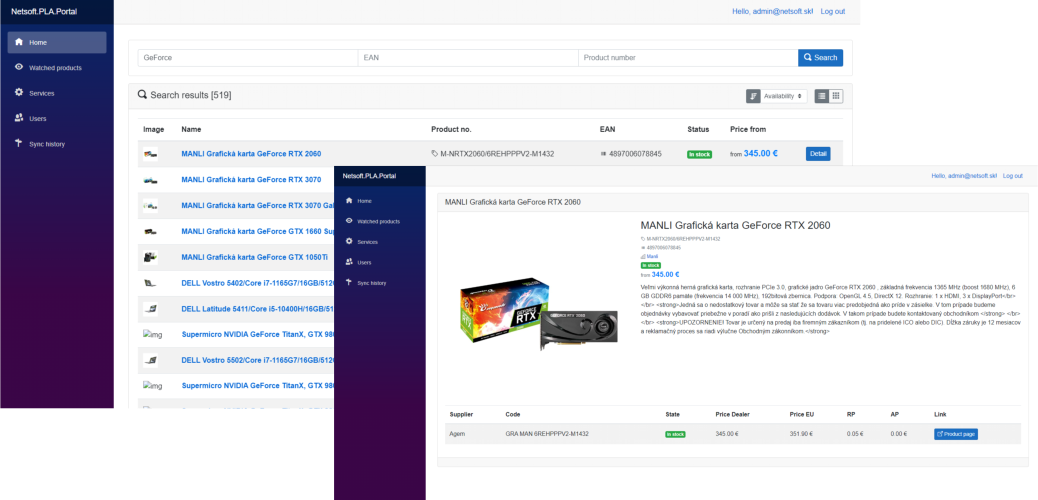Viewport: 1038px width, 500px height.
Task: Click the Price Dealer column header
Action: tap(732, 415)
